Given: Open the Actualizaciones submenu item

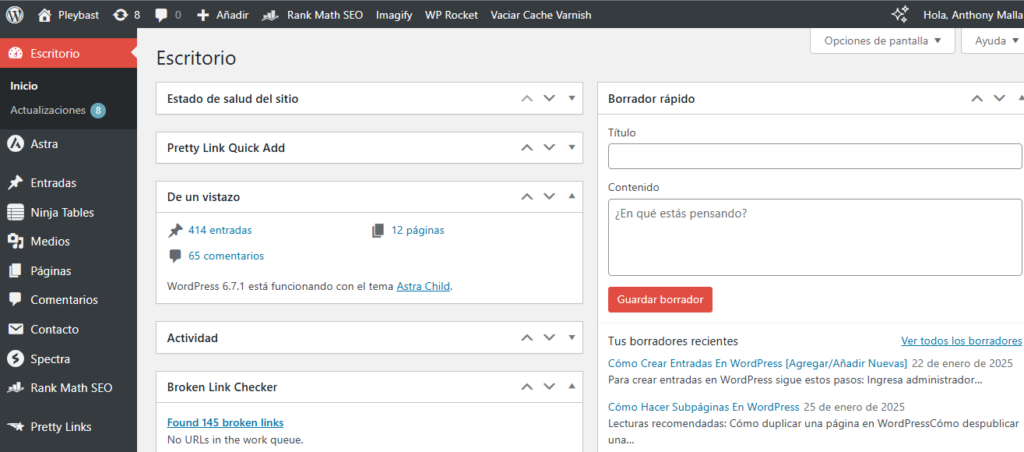Looking at the screenshot, I should click(58, 110).
